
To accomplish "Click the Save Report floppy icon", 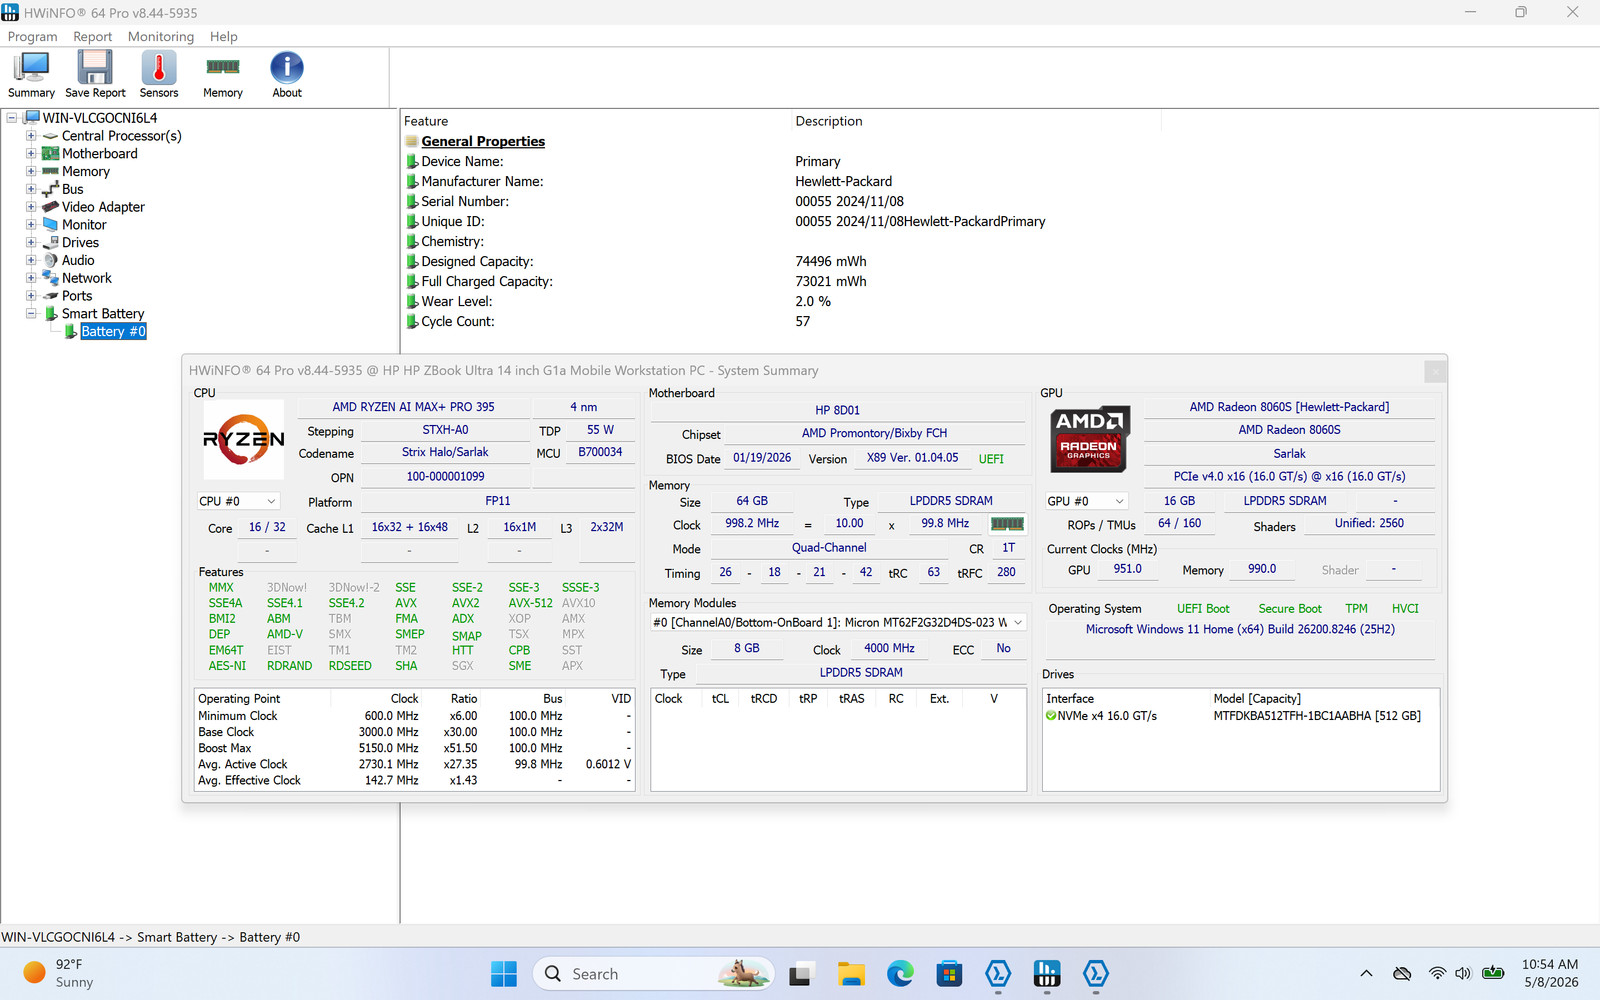I will 95,75.
